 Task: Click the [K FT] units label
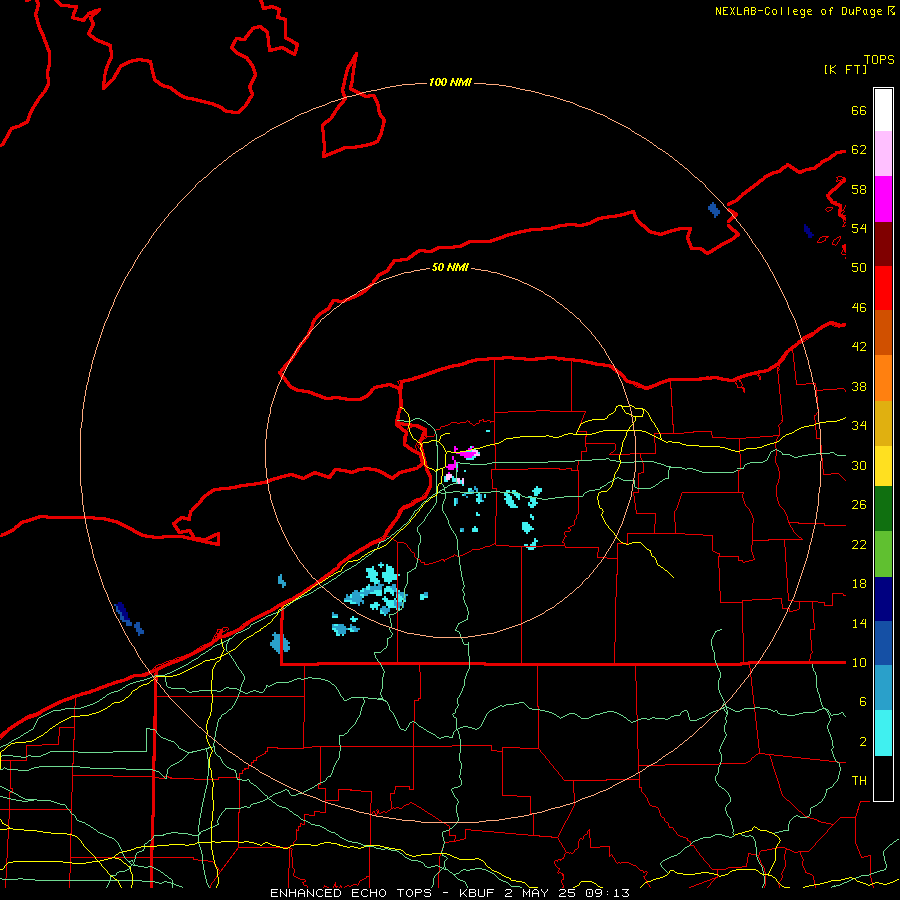coord(845,69)
